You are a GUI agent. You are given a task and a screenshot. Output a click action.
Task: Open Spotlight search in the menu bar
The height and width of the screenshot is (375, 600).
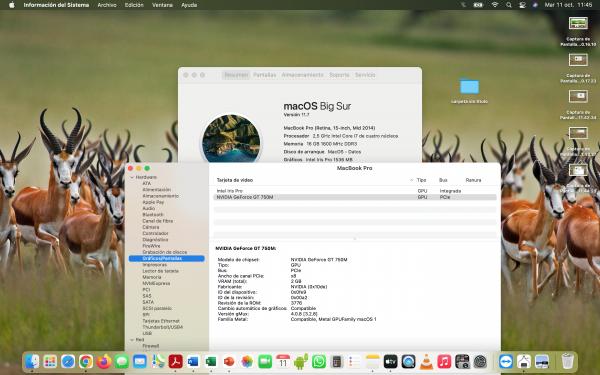(x=509, y=5)
